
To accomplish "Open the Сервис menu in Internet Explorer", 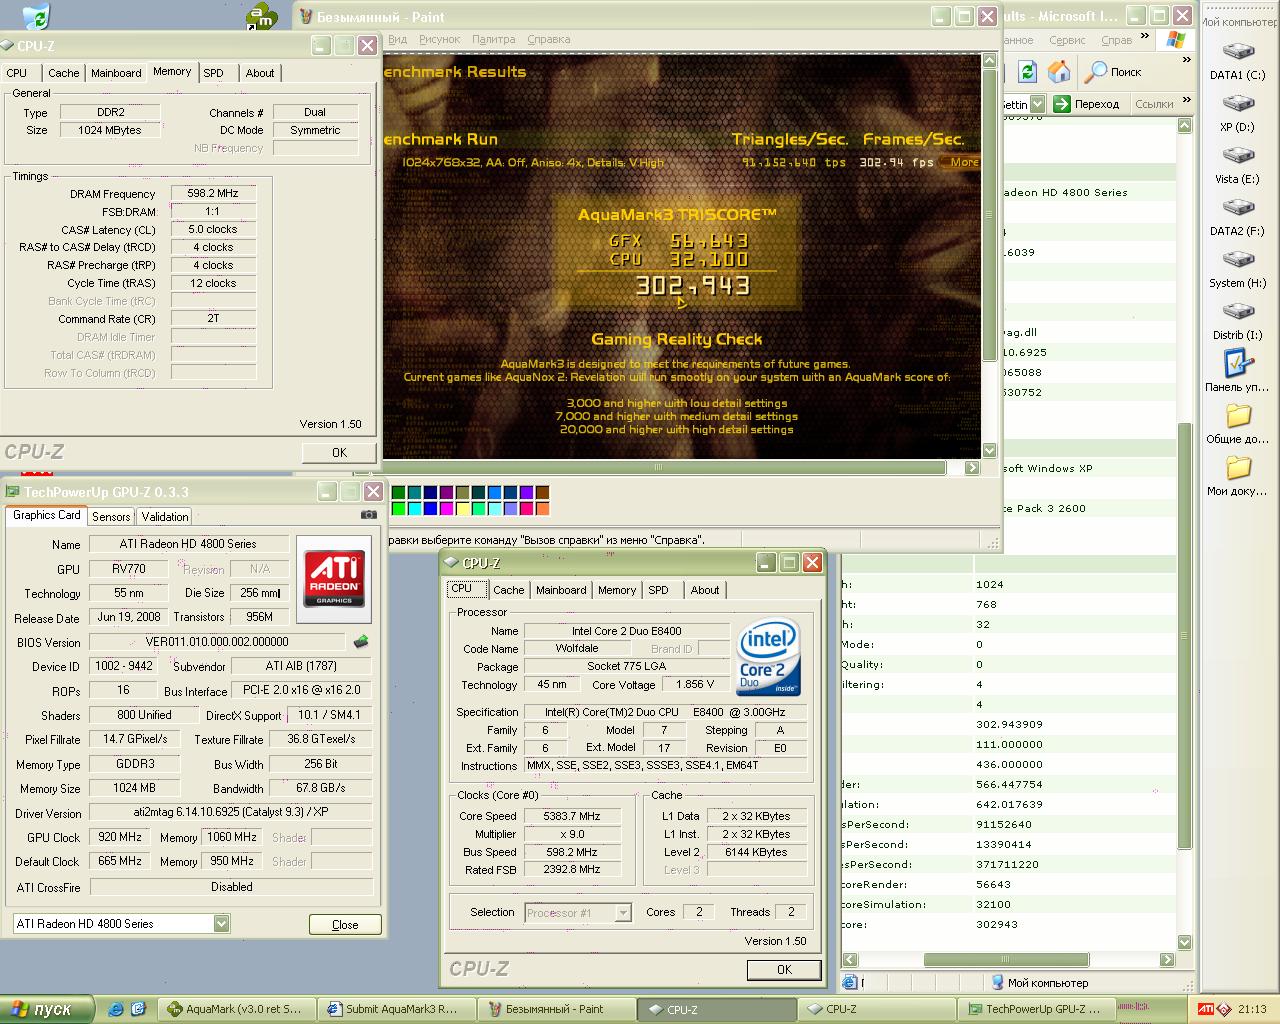I will 1067,40.
